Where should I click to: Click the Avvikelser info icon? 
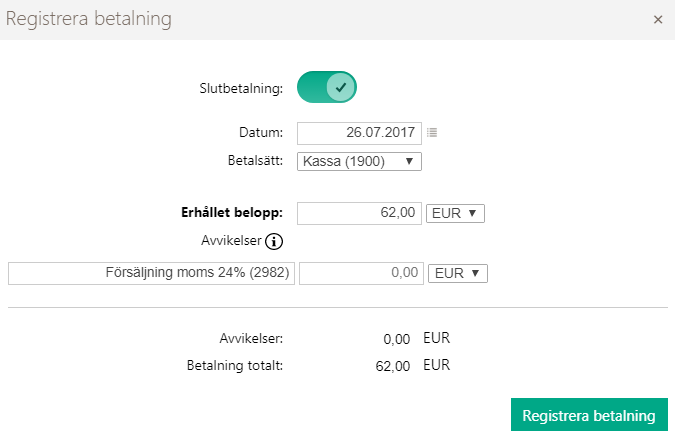pos(274,241)
